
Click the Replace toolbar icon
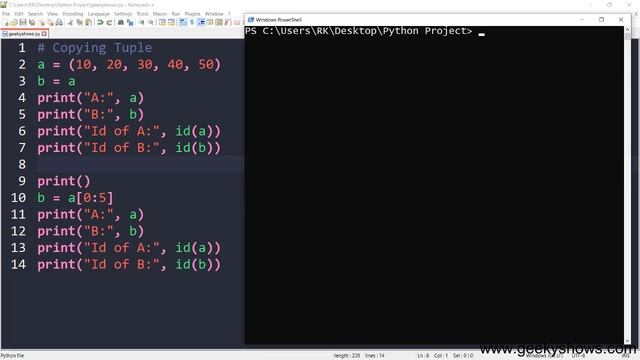130,22
